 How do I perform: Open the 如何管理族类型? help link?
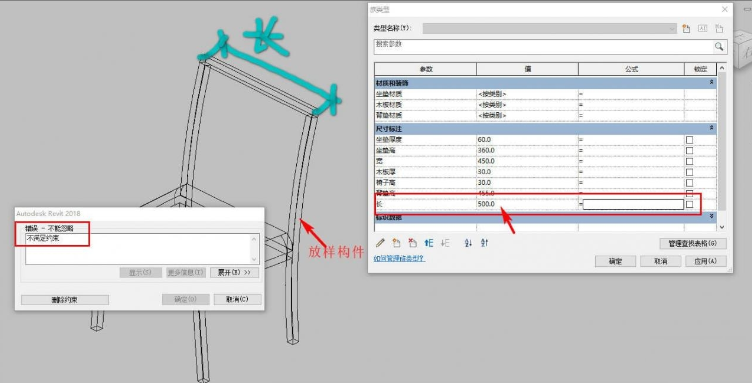click(399, 258)
